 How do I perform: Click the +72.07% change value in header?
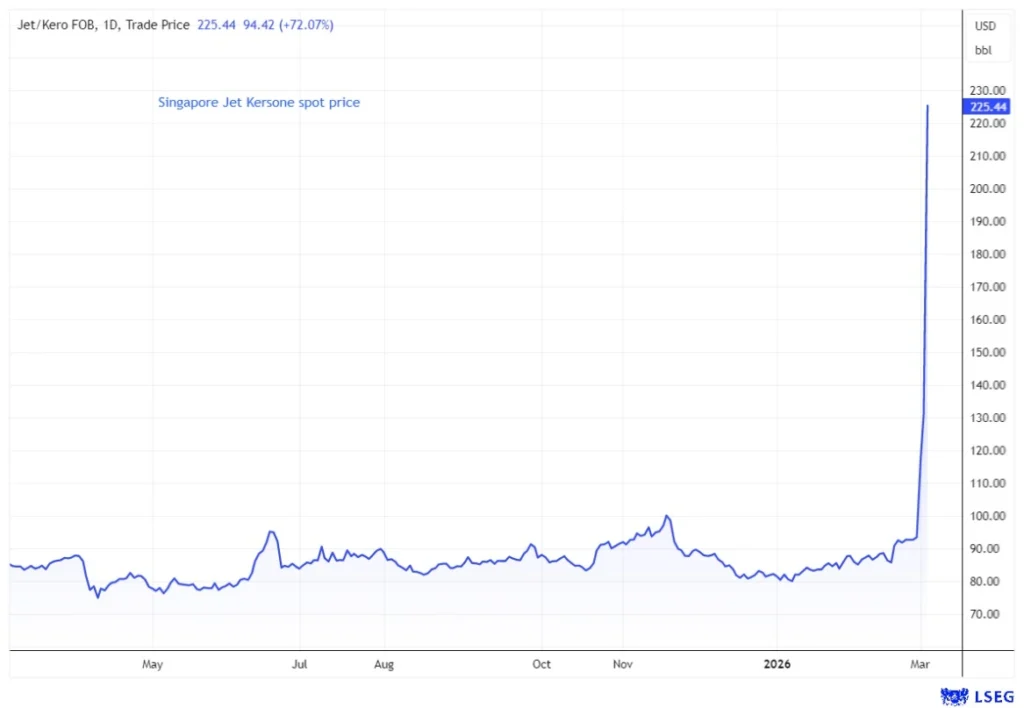click(x=304, y=25)
